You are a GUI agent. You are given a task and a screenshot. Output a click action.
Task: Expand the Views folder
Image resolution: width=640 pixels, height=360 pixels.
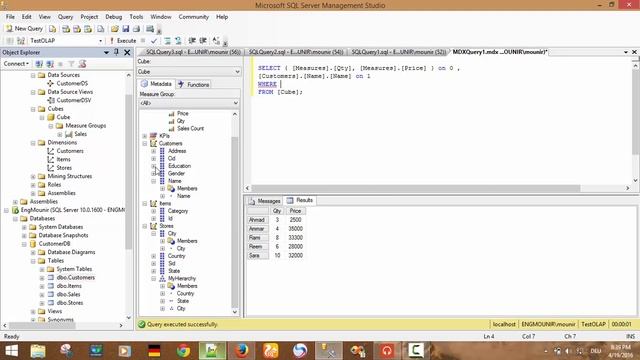coord(33,312)
